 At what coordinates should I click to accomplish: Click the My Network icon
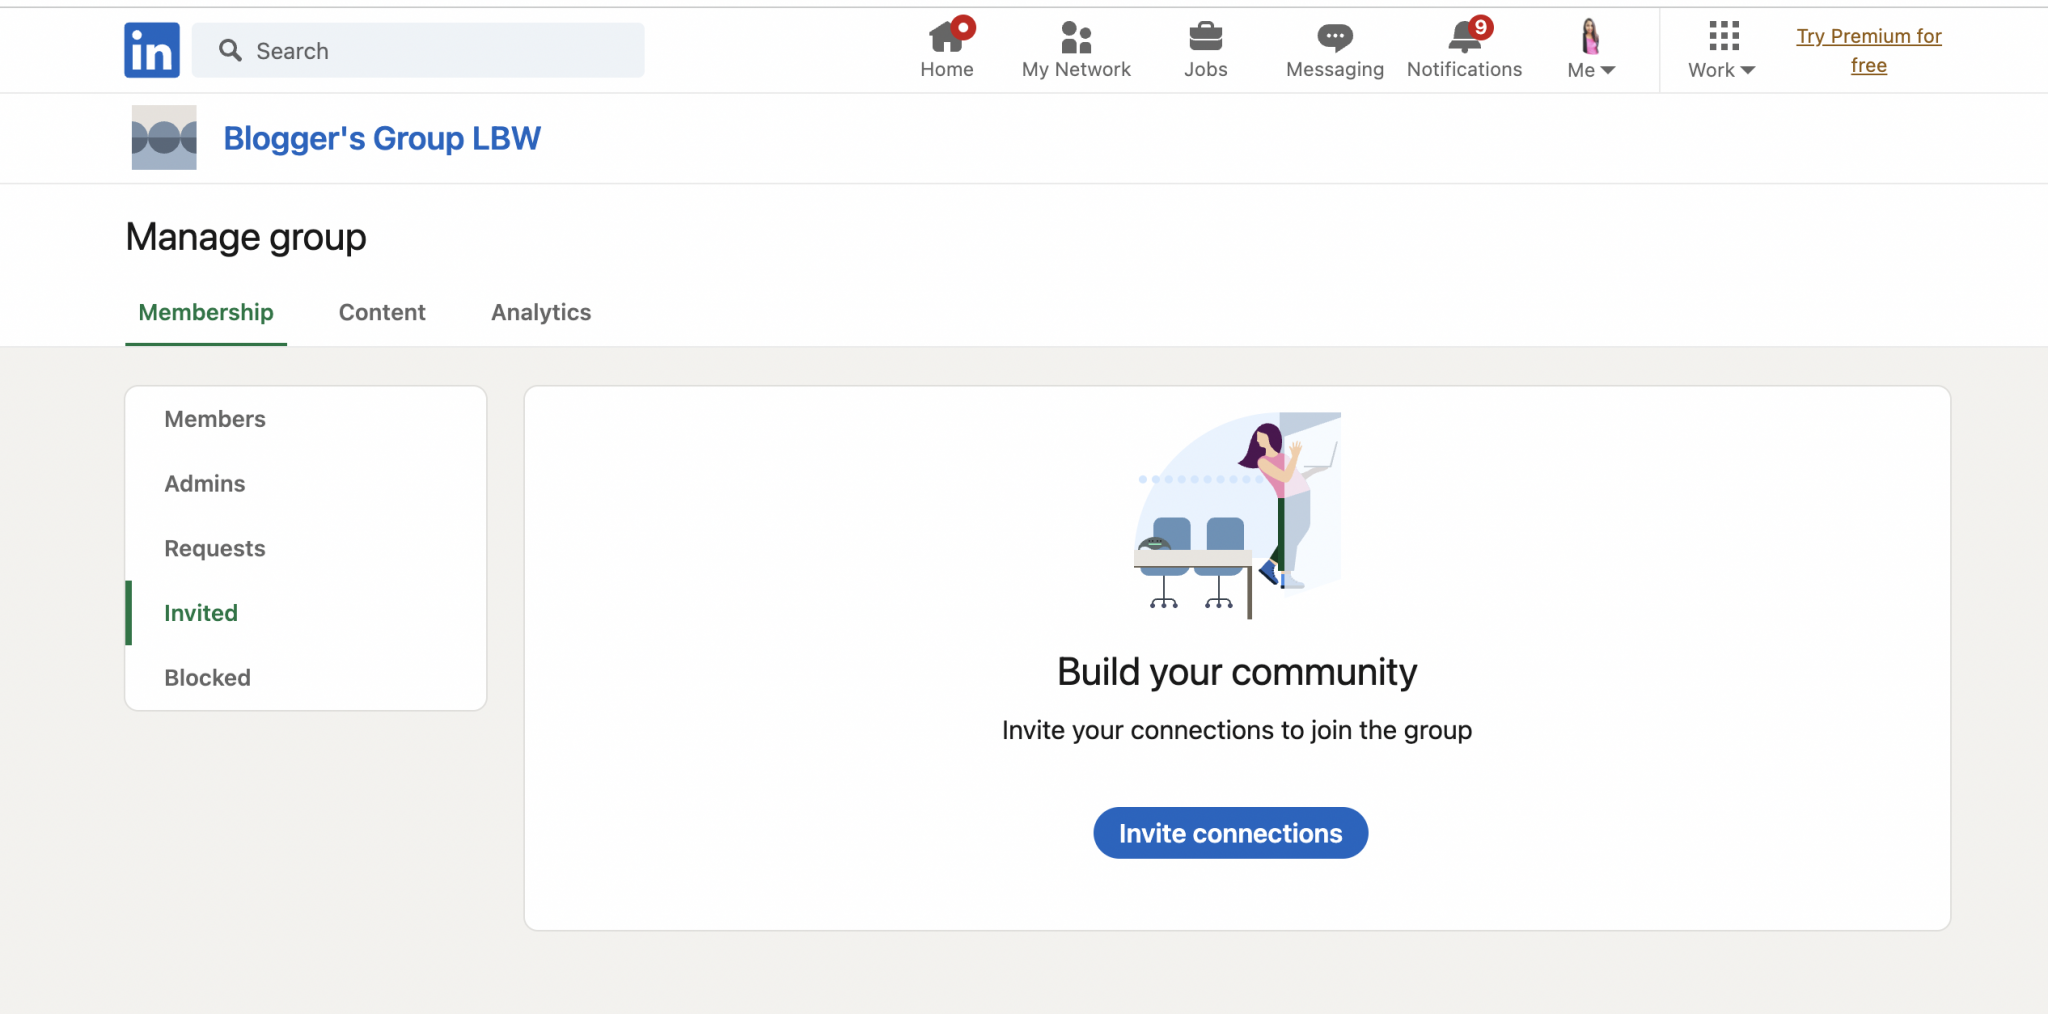coord(1075,38)
